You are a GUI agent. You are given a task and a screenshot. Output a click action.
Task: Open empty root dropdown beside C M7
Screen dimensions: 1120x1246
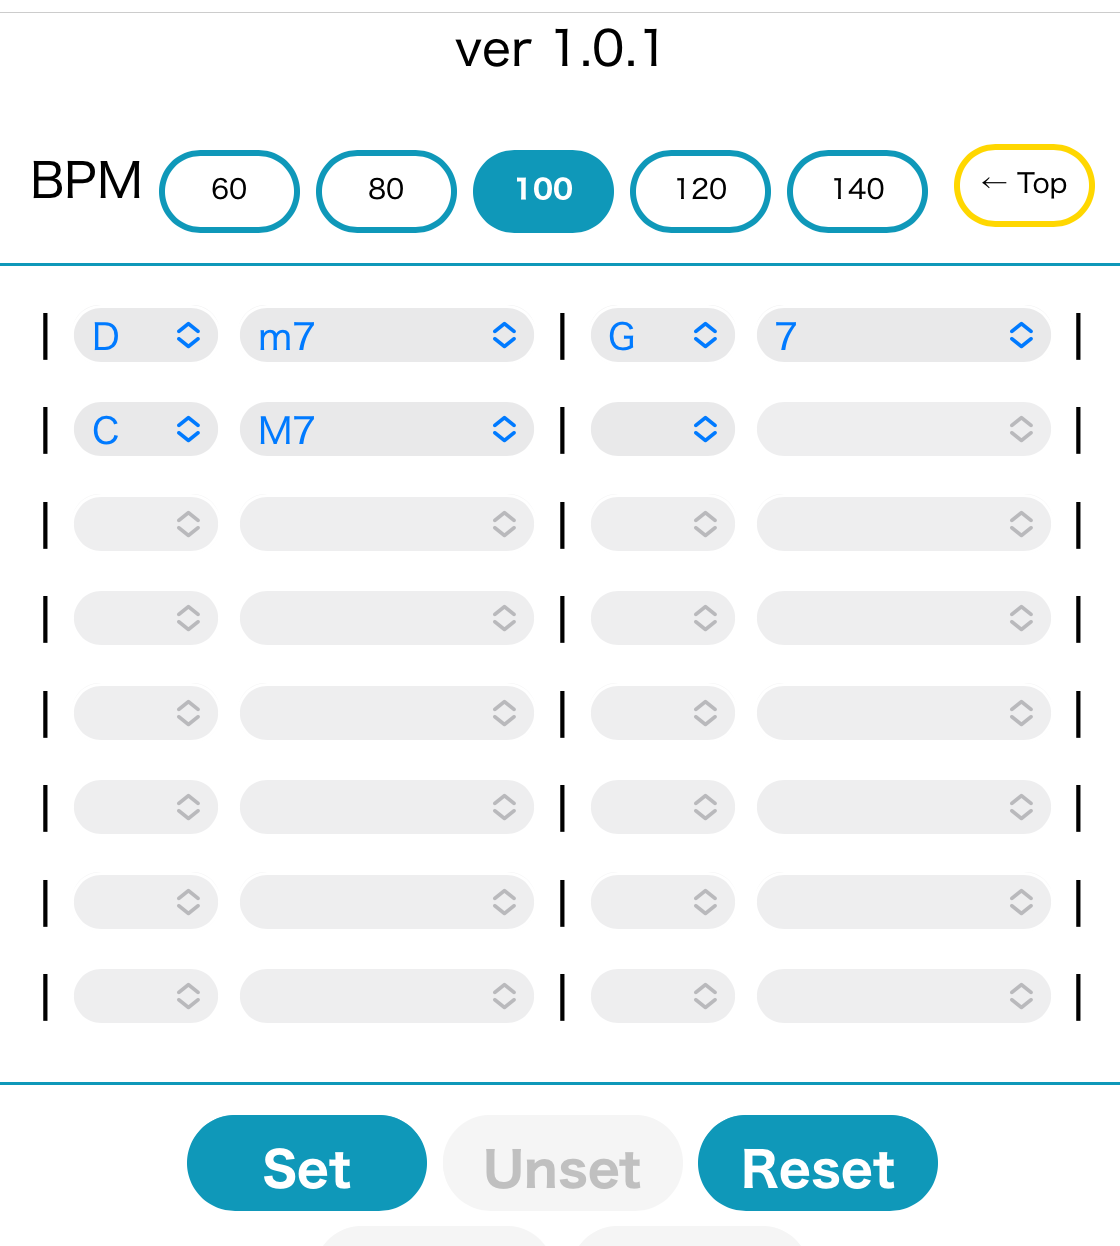[x=663, y=429]
